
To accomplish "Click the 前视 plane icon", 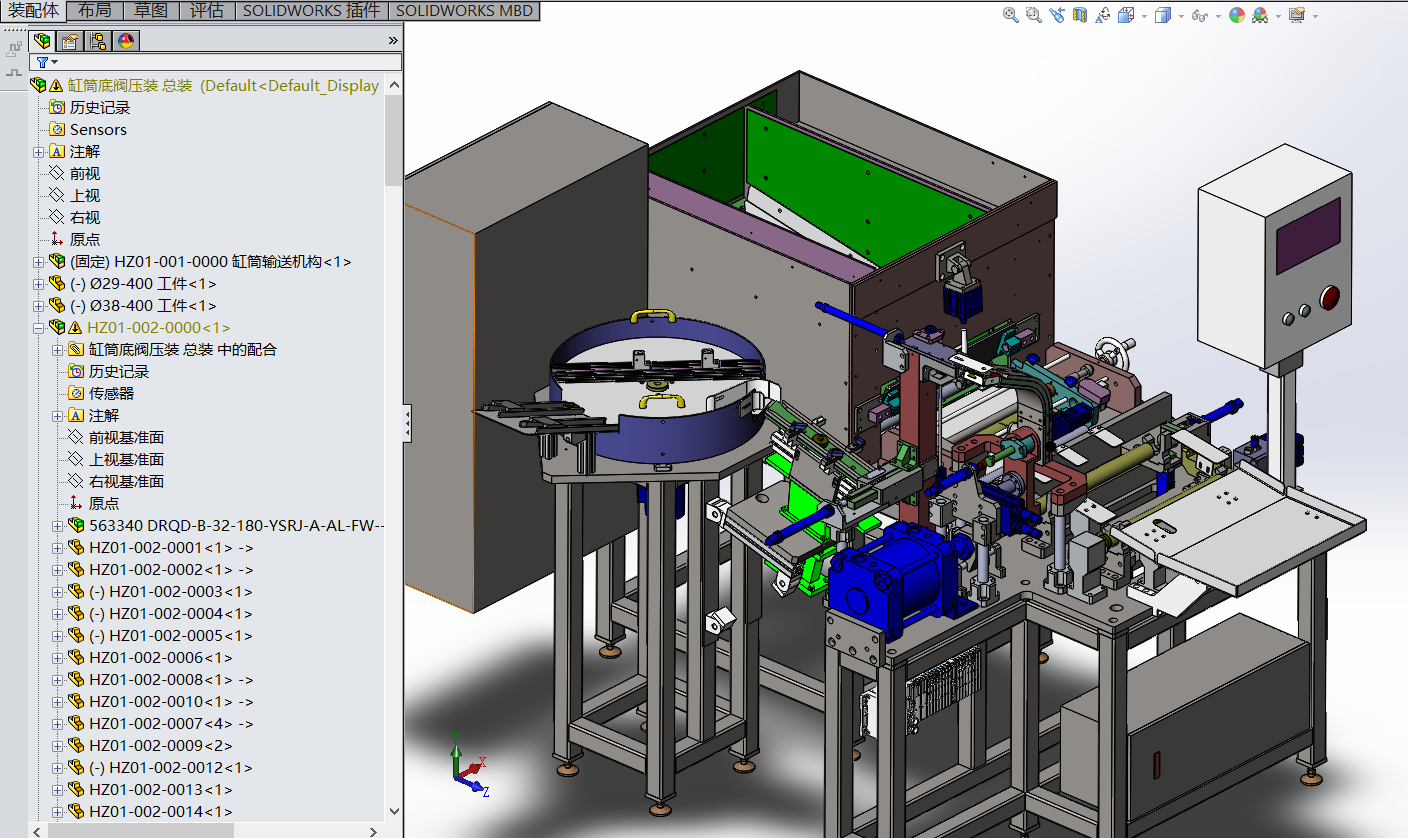I will (x=57, y=173).
